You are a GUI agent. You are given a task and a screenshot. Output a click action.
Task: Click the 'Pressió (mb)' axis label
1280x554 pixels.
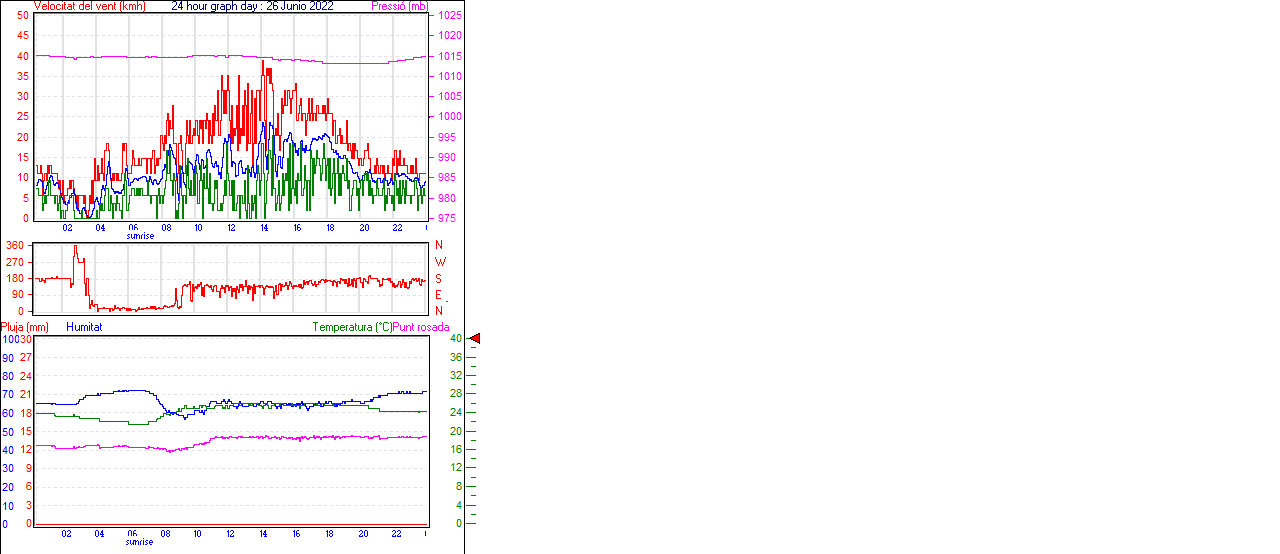398,6
